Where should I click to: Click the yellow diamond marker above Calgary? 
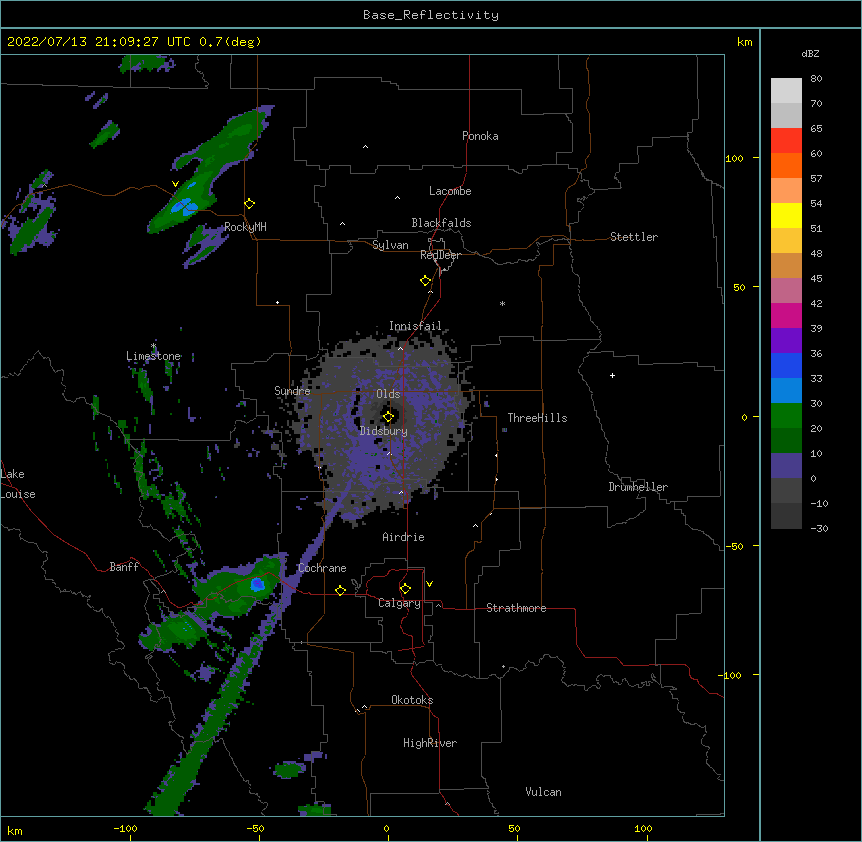click(x=405, y=589)
